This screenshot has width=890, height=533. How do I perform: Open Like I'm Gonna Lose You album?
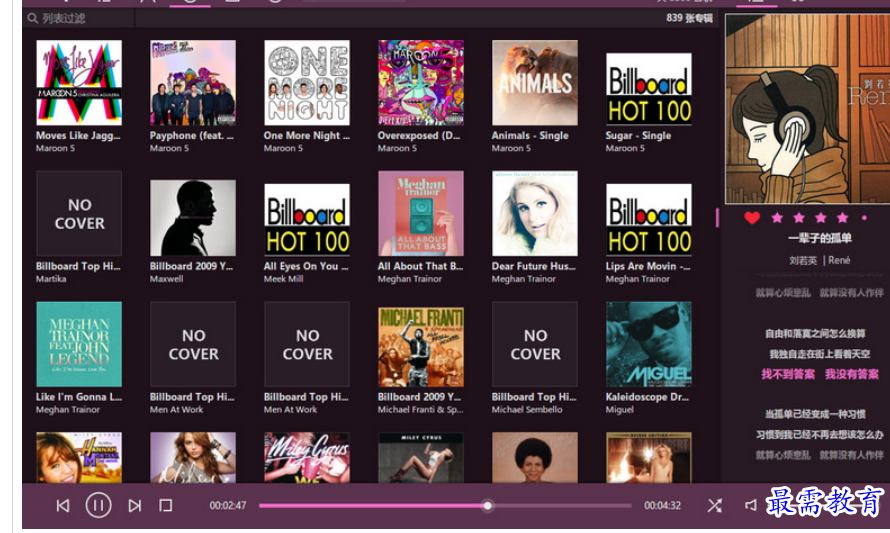click(x=79, y=344)
